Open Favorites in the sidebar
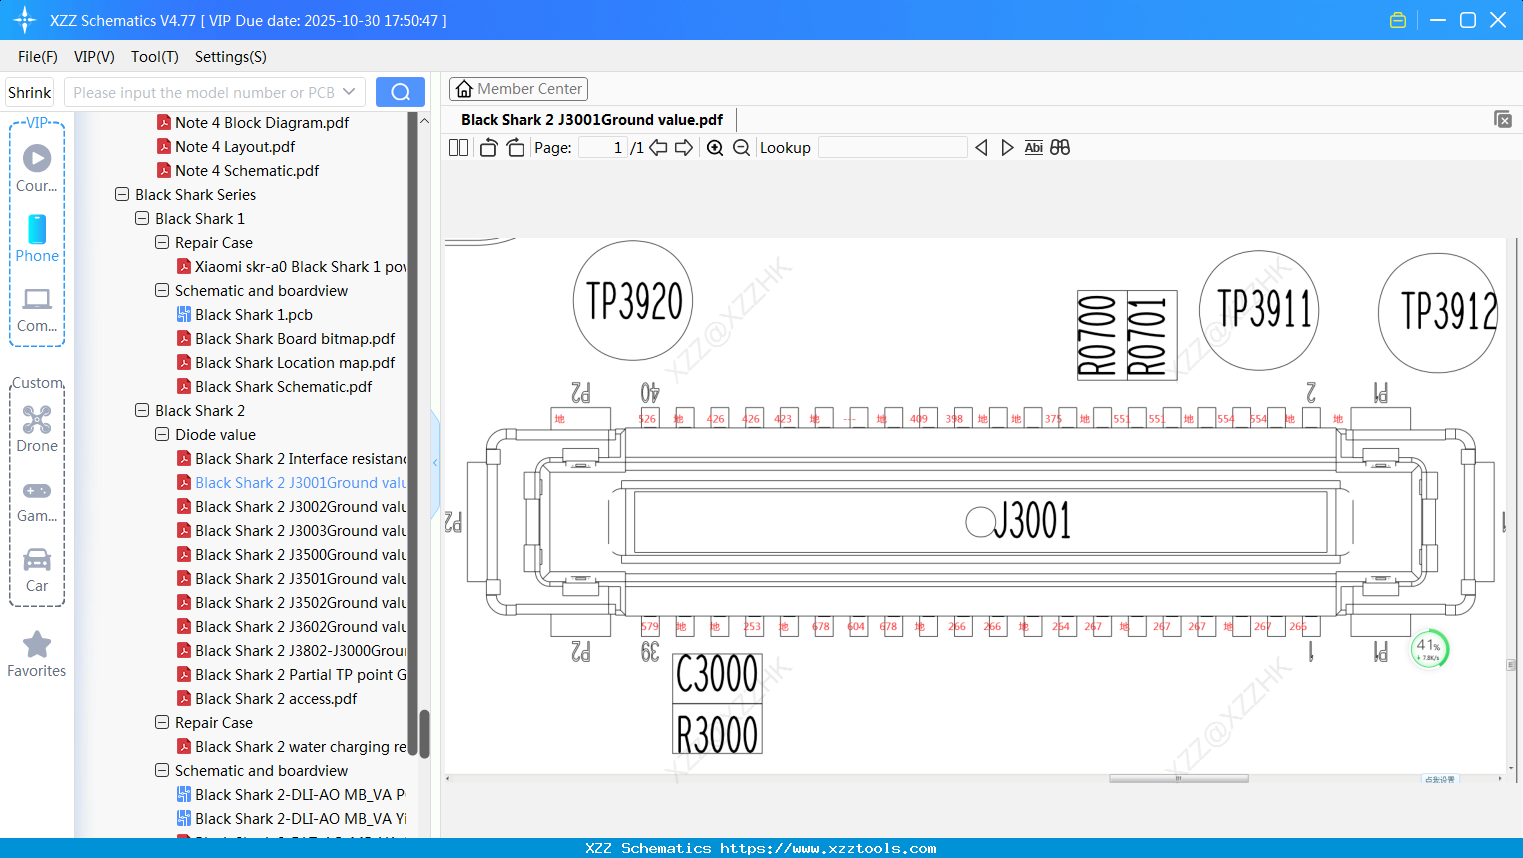The image size is (1523, 858). point(37,655)
